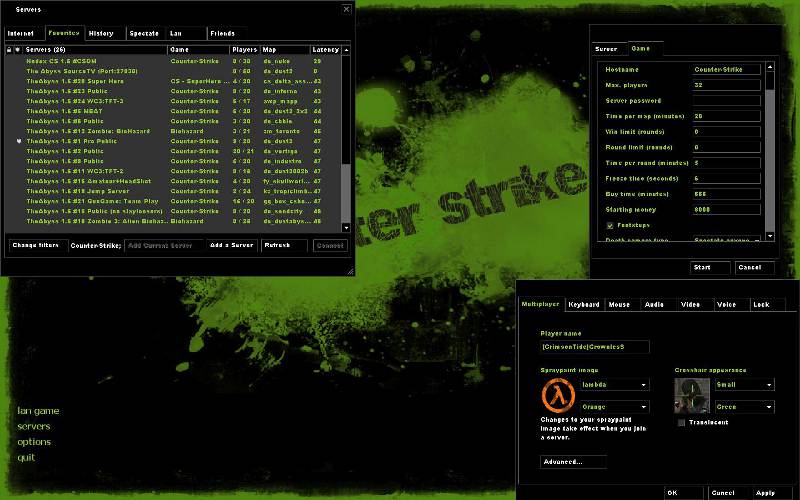Viewport: 800px width, 500px height.
Task: Open options from the main menu
Action: pos(34,442)
